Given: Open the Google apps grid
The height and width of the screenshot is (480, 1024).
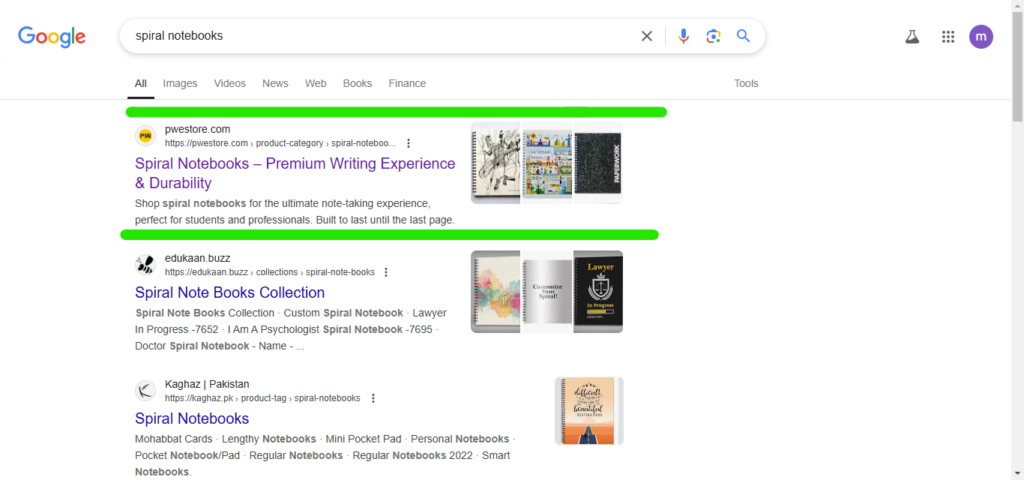Looking at the screenshot, I should tap(948, 37).
